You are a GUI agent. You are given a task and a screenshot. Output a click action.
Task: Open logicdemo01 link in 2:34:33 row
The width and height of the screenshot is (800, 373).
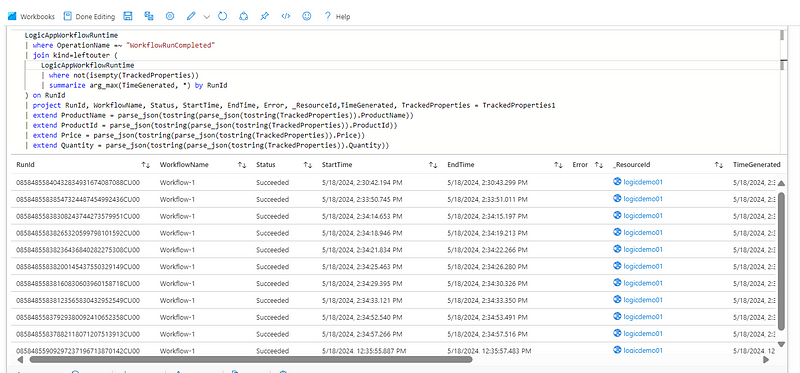click(643, 300)
